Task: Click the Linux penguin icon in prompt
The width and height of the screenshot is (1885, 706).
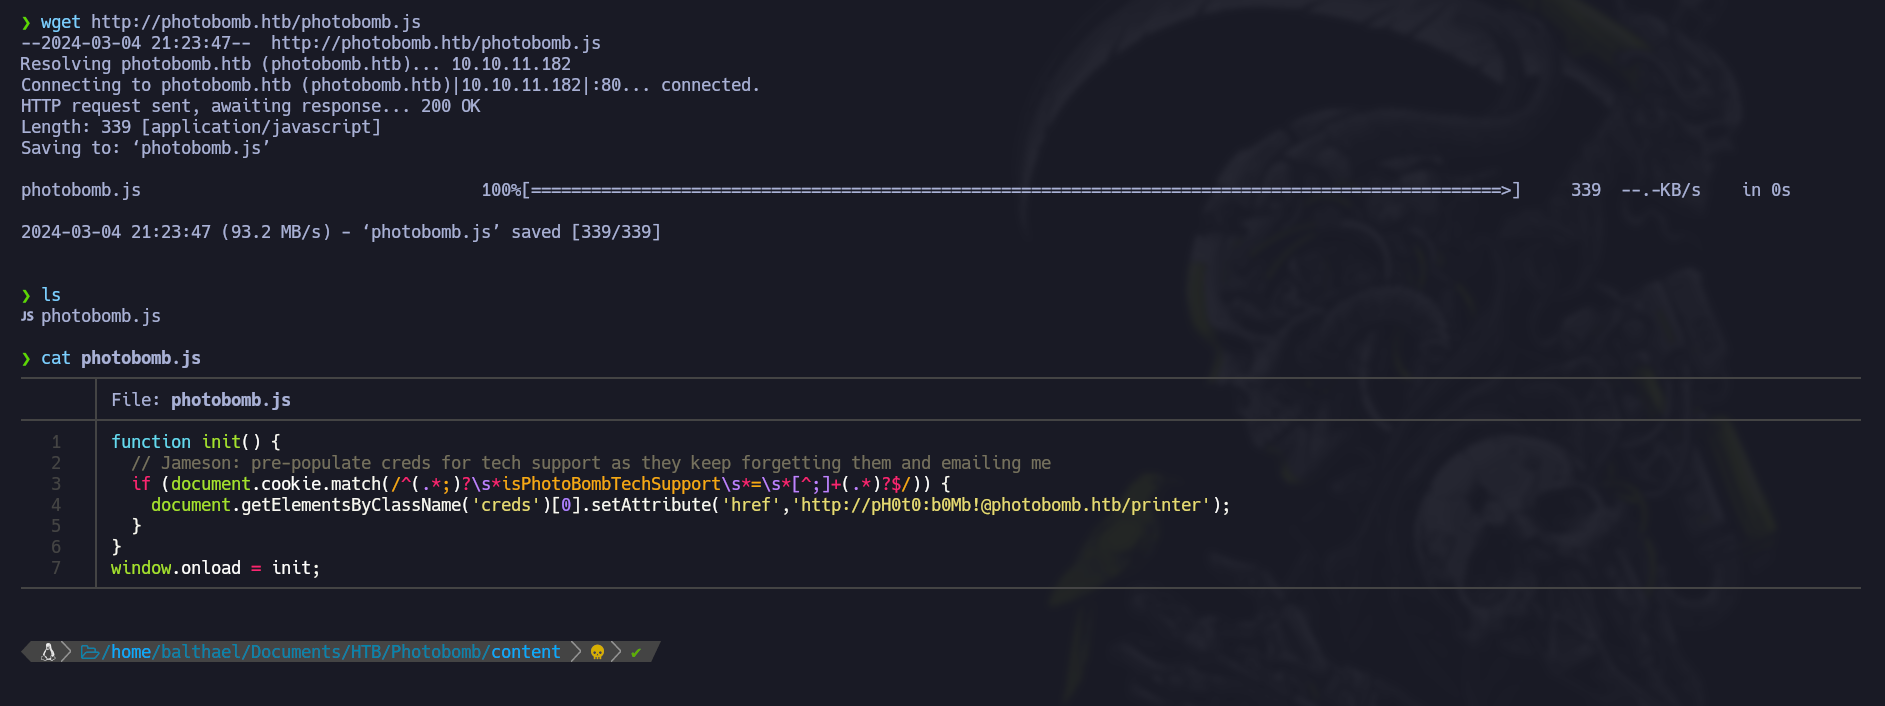Action: point(47,652)
